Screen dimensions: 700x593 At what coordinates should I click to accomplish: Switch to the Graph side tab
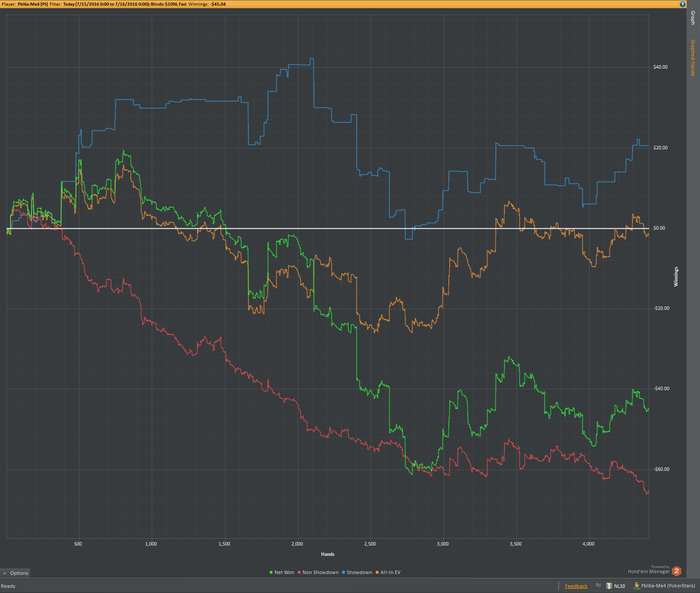pyautogui.click(x=693, y=17)
